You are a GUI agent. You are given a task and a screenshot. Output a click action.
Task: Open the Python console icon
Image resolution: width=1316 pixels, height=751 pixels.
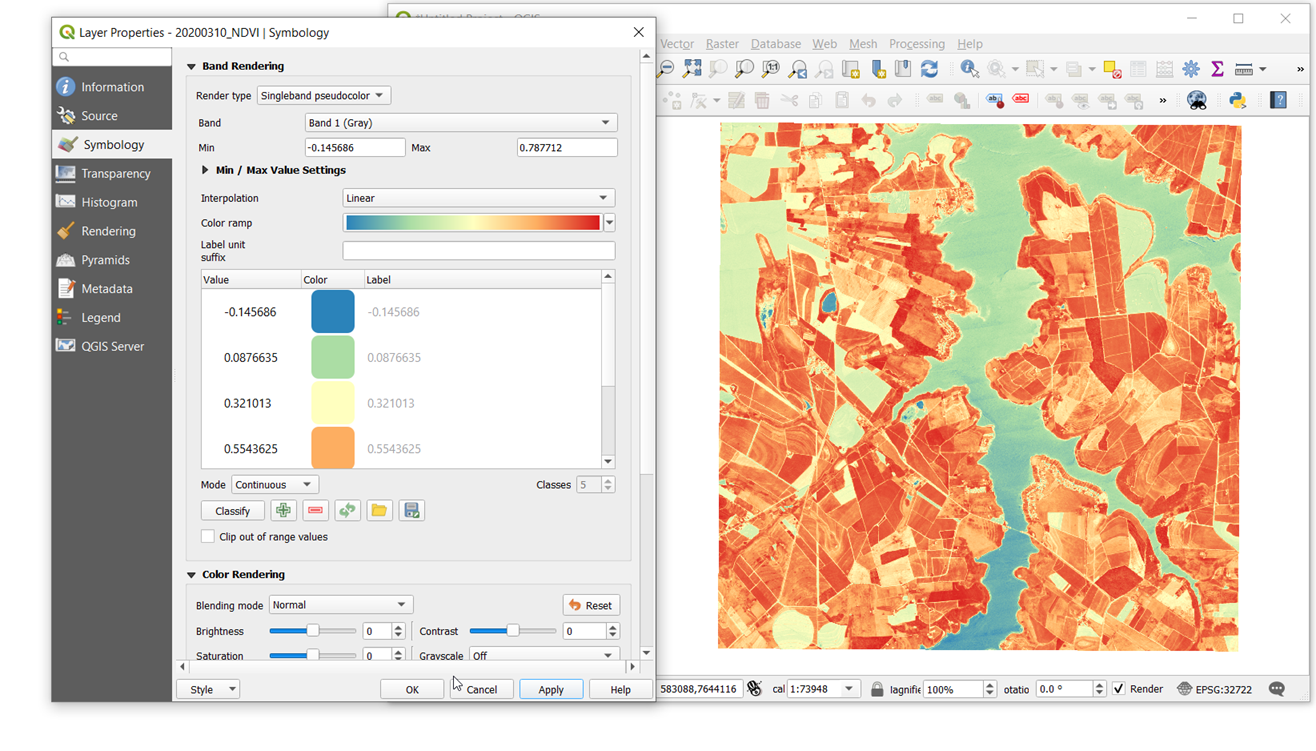1237,100
